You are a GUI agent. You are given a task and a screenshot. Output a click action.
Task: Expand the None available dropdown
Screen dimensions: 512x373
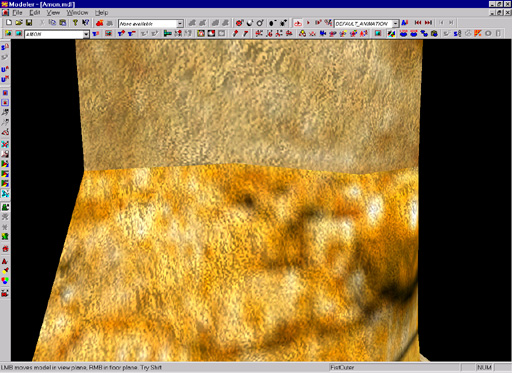tap(180, 24)
